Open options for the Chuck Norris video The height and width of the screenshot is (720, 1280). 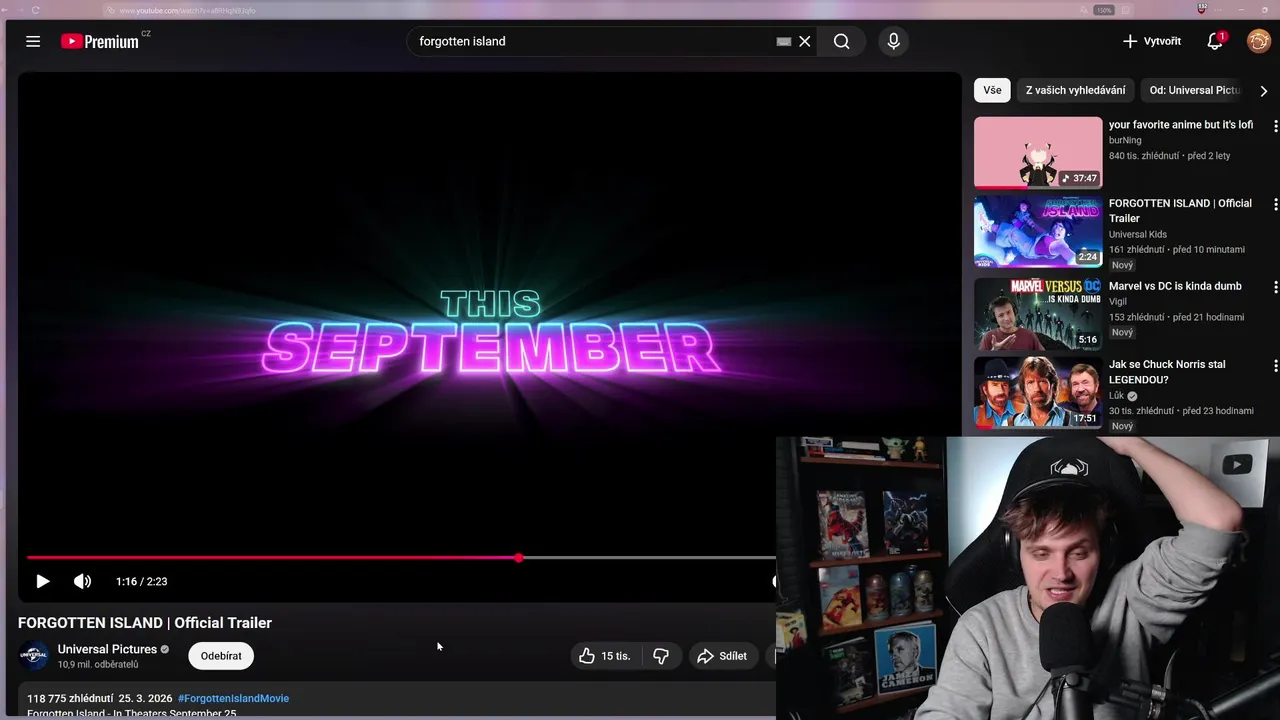click(x=1275, y=365)
